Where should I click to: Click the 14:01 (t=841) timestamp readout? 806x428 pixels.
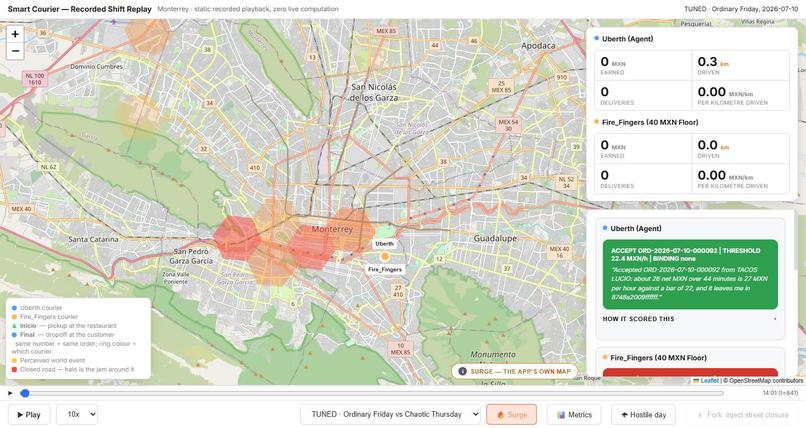pyautogui.click(x=780, y=393)
